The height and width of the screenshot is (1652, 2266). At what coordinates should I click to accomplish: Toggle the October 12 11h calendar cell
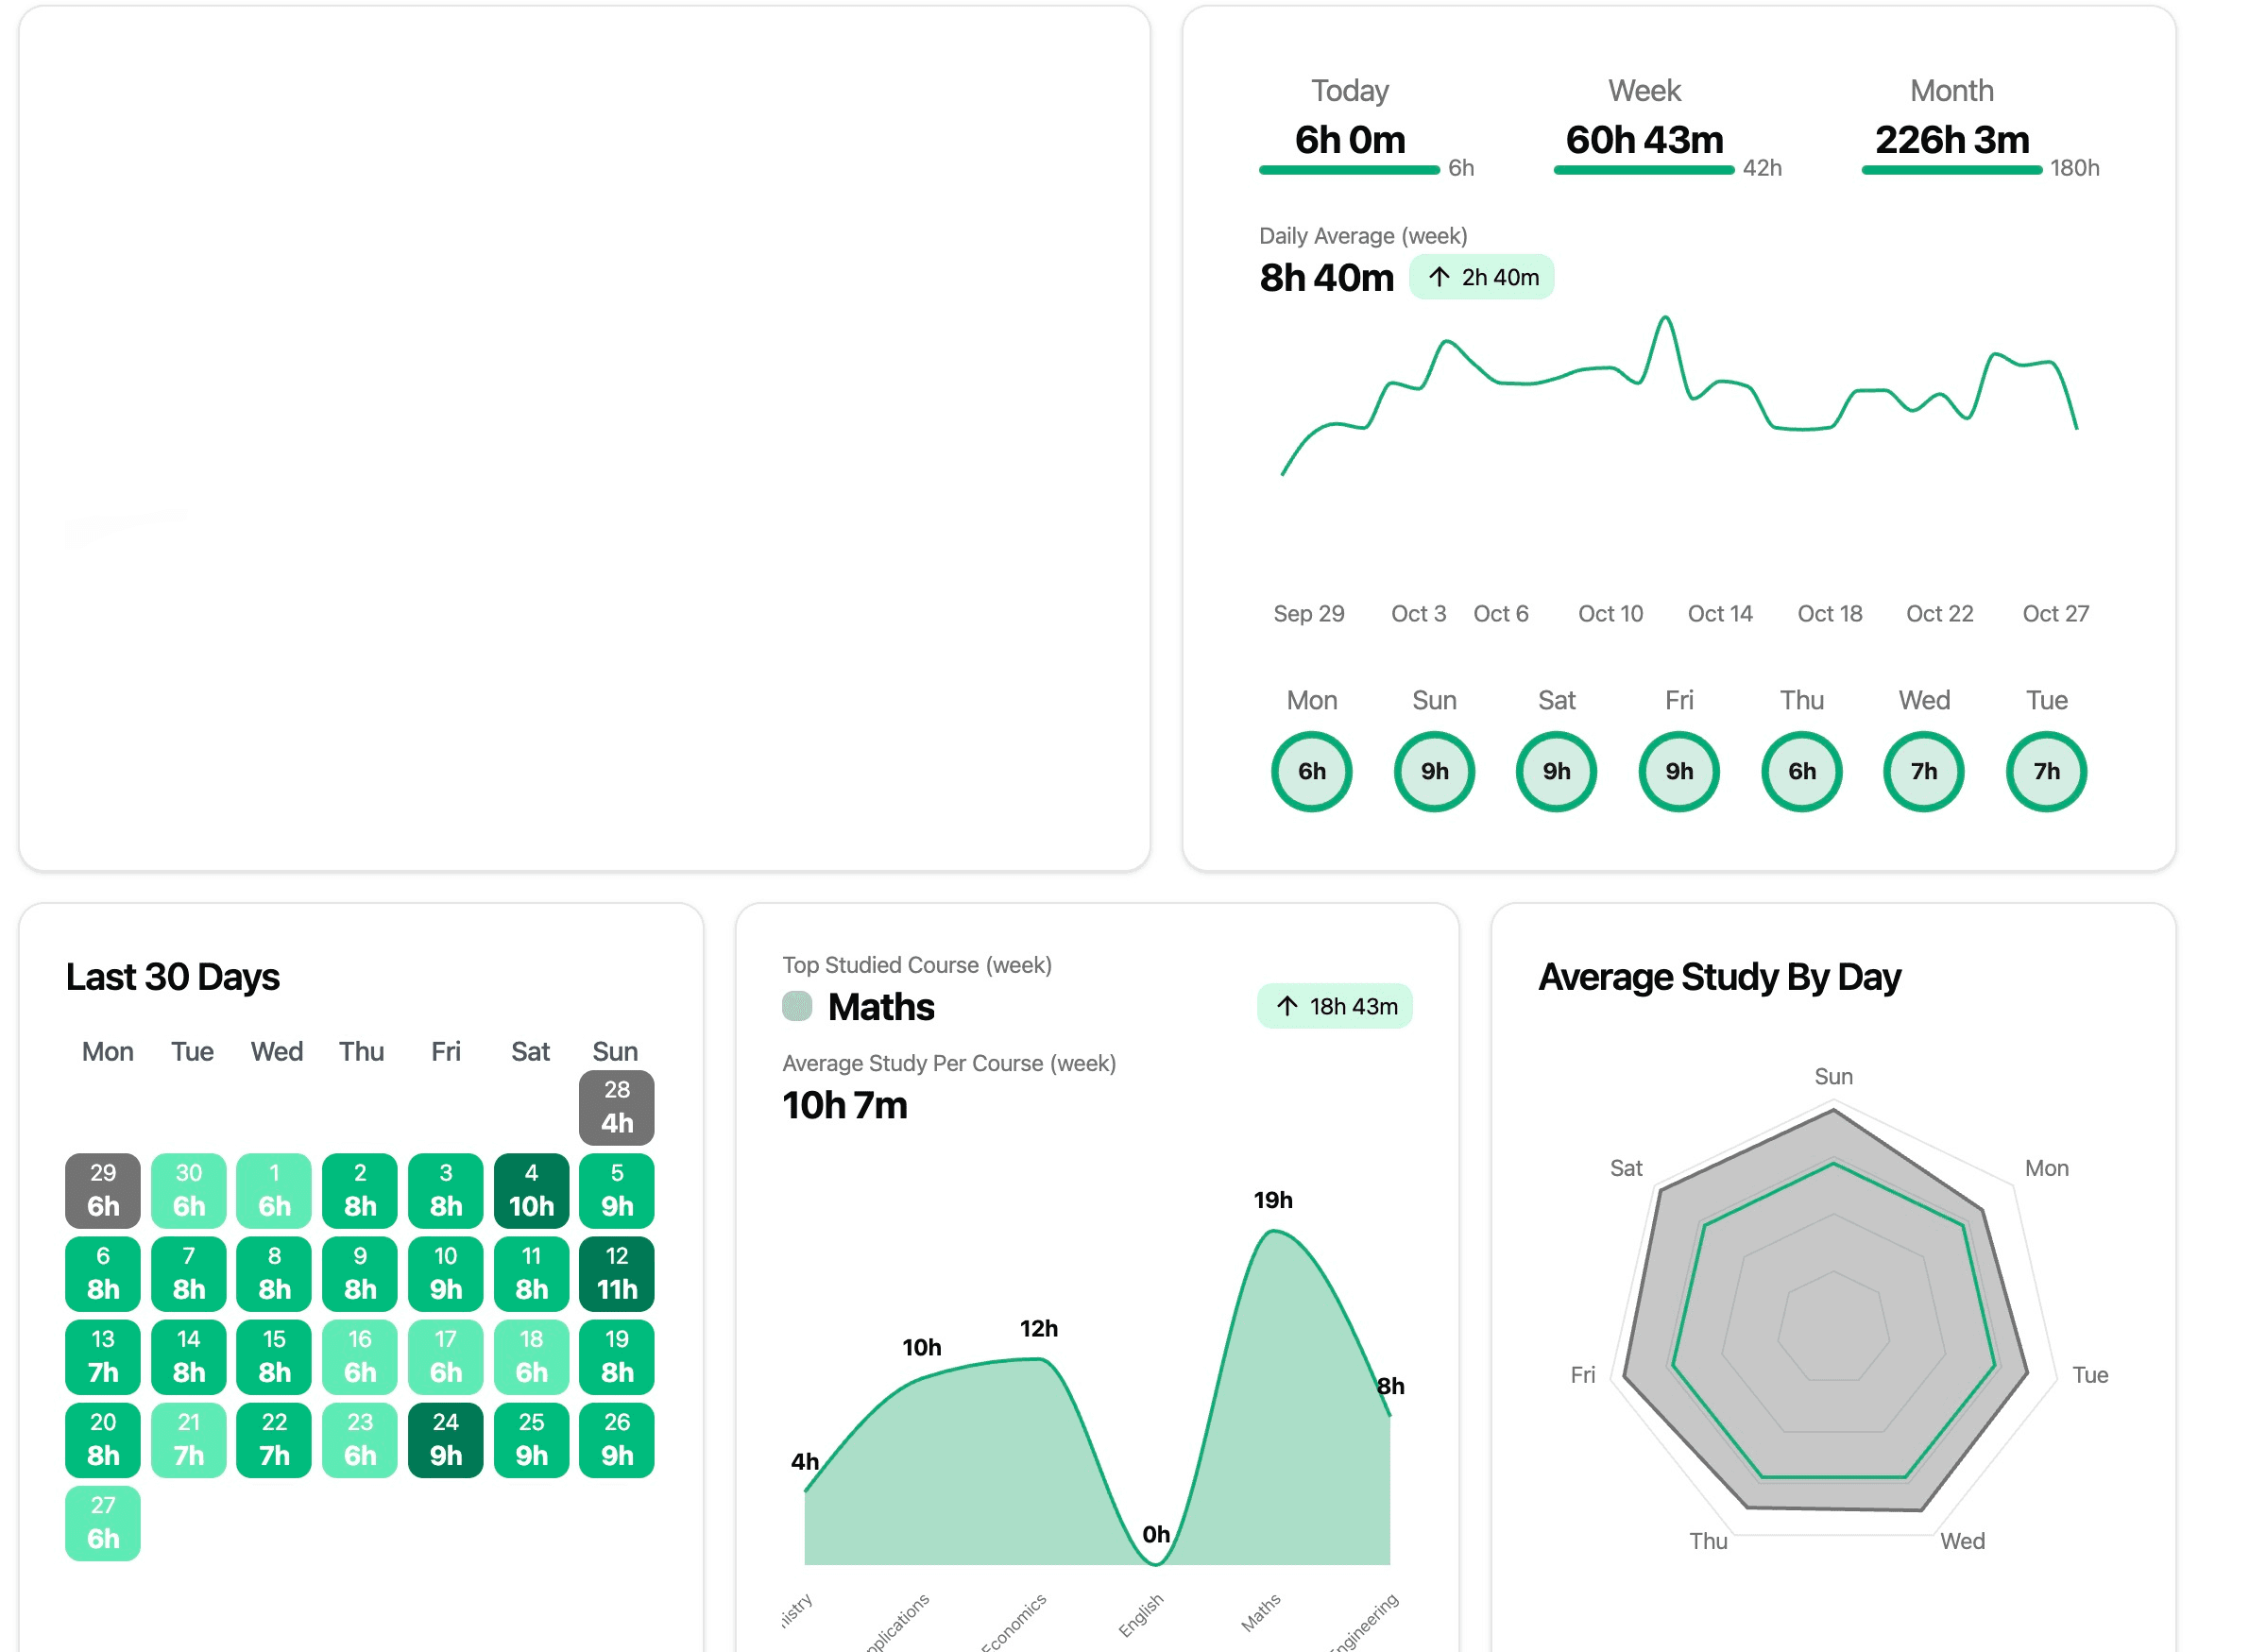click(616, 1273)
